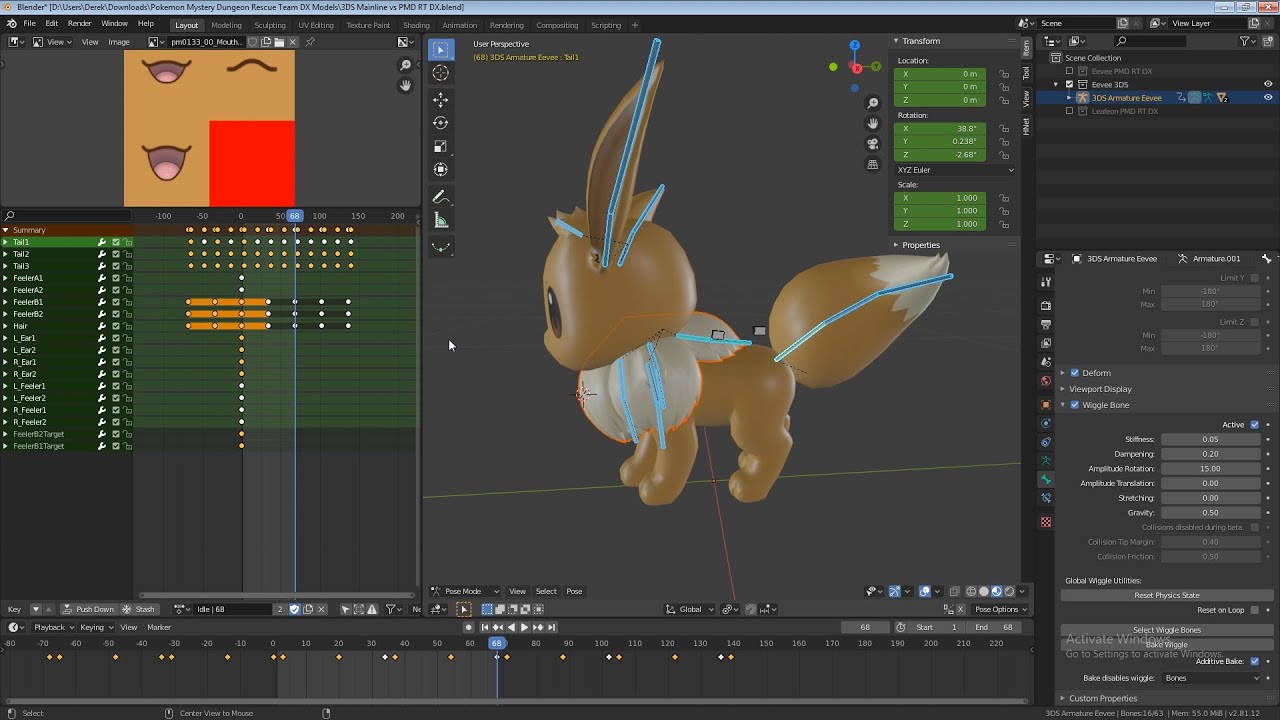Screen dimensions: 1280x720
Task: Open the Pose Mode dropdown
Action: (x=465, y=591)
